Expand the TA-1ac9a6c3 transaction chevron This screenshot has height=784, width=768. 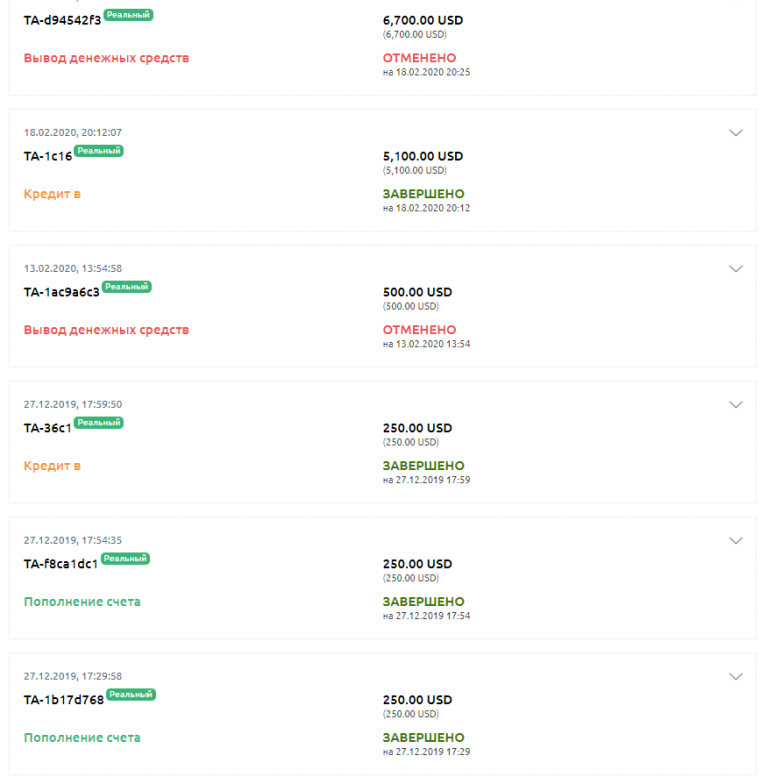click(x=736, y=269)
